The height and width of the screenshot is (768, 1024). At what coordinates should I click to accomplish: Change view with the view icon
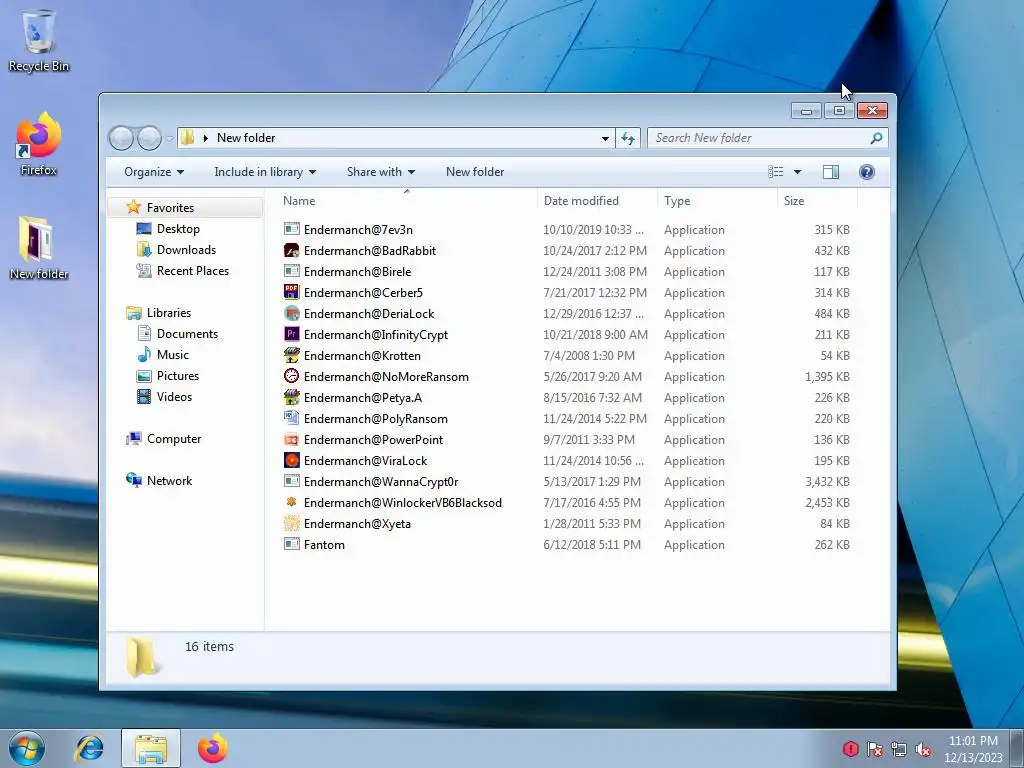776,172
